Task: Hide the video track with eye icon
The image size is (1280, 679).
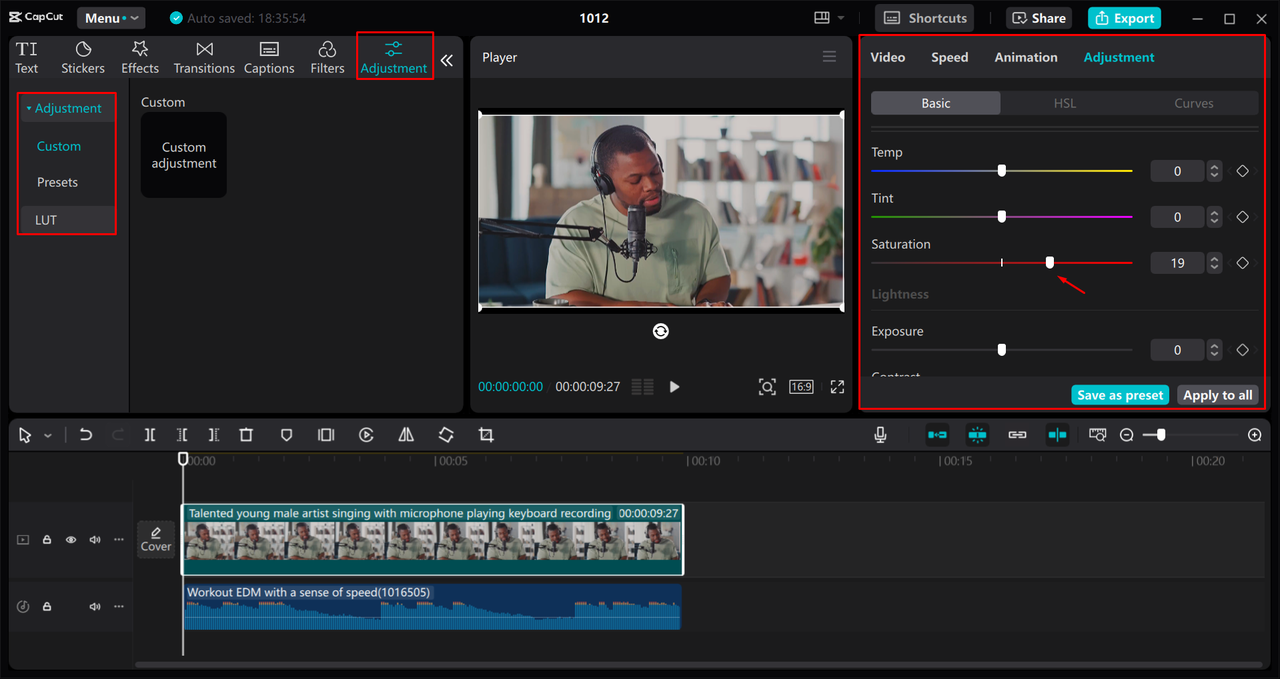Action: [71, 540]
